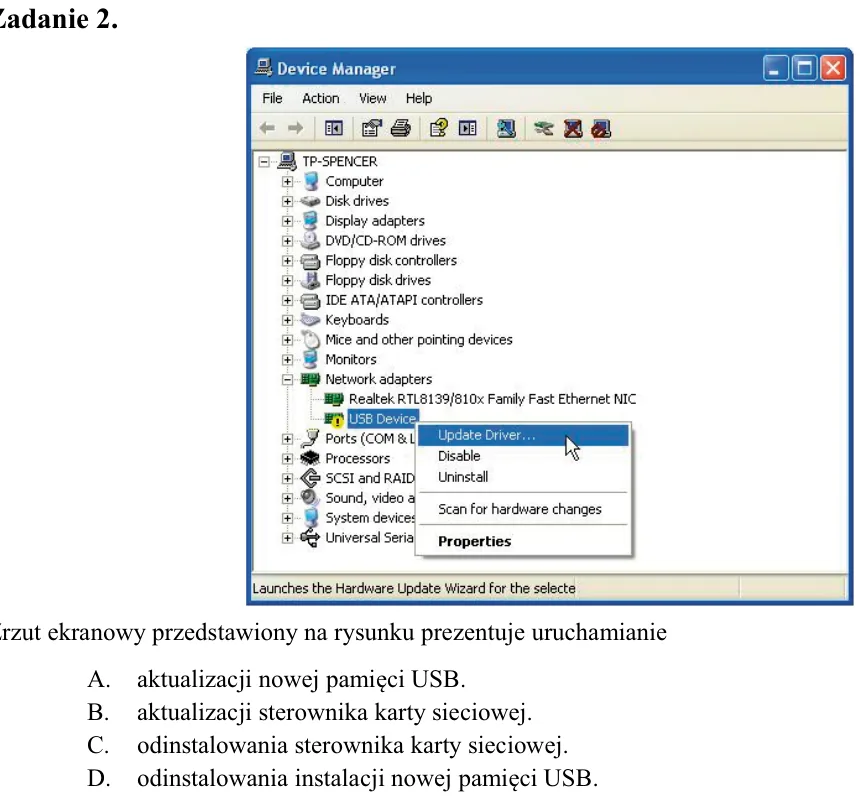This screenshot has width=862, height=800.
Task: Click the Properties toolbar icon
Action: click(372, 129)
